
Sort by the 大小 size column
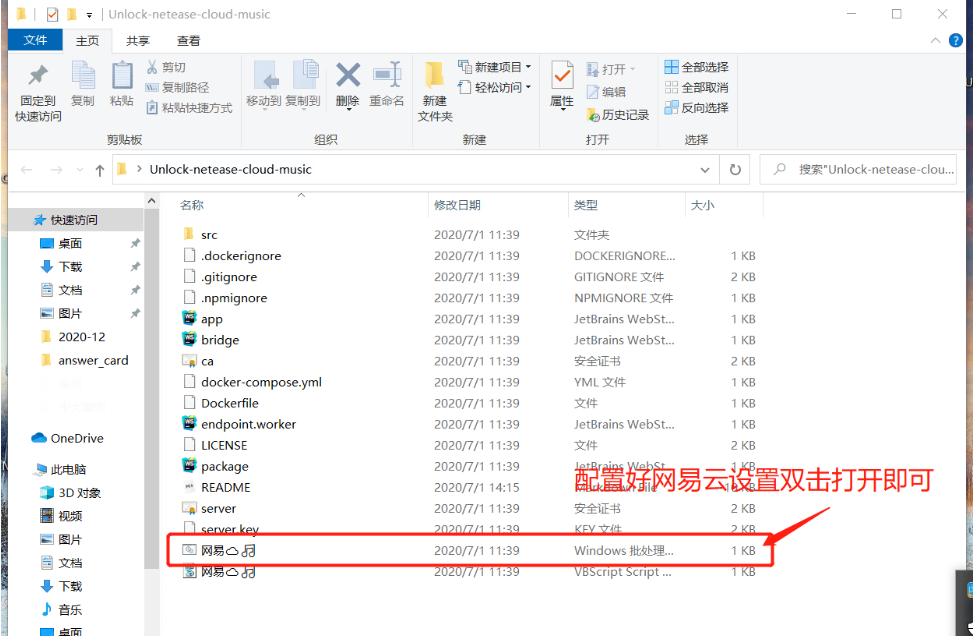(702, 205)
